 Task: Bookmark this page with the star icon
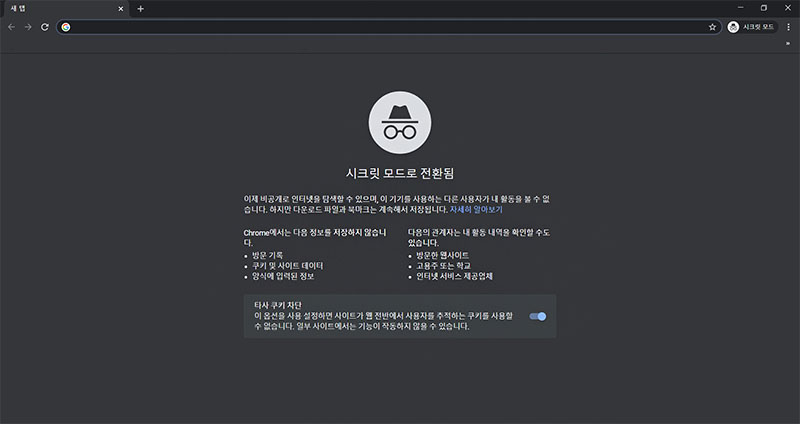click(x=712, y=27)
